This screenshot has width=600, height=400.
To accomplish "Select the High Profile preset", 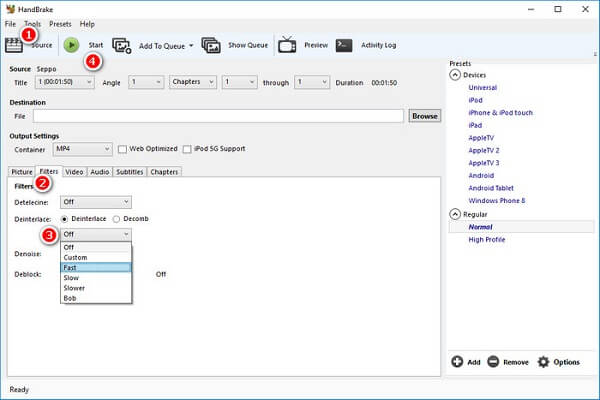I will pos(487,240).
